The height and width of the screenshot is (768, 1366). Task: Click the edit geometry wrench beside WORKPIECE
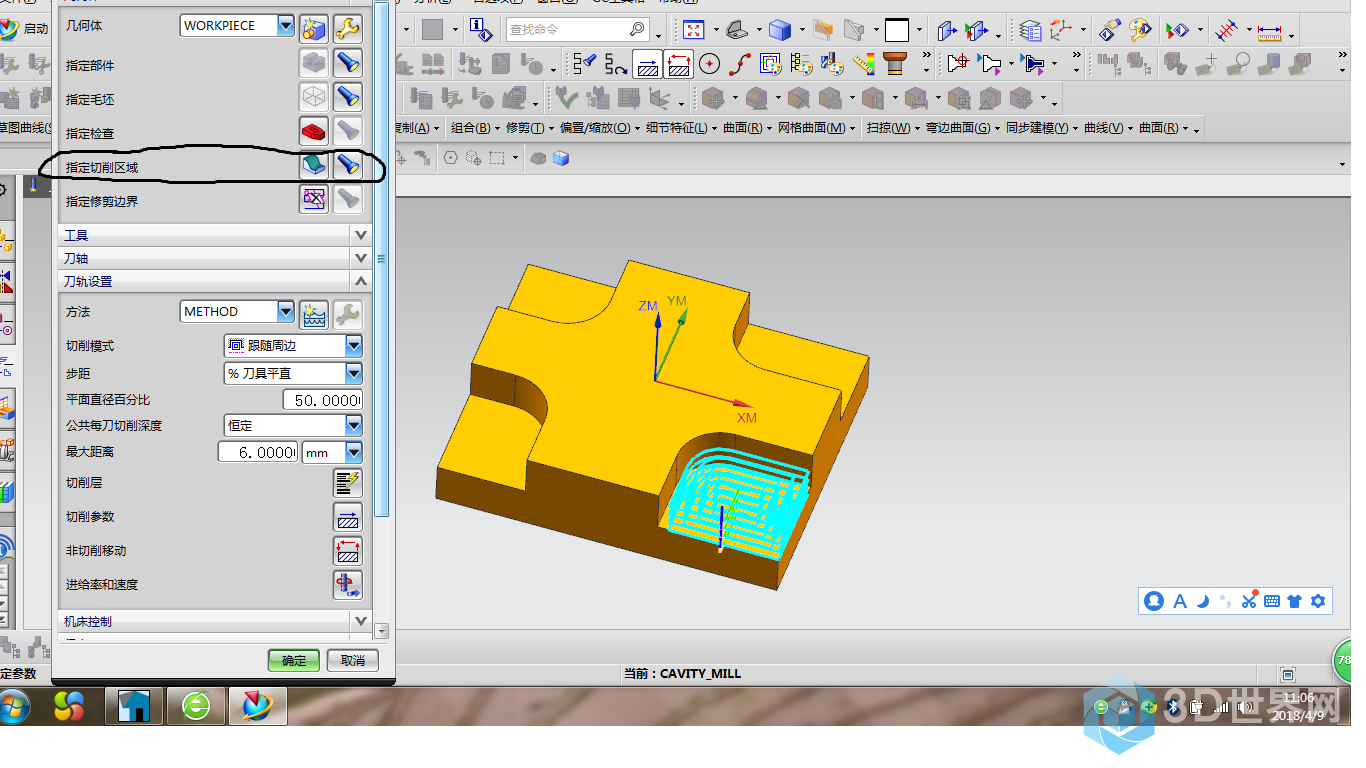click(347, 28)
